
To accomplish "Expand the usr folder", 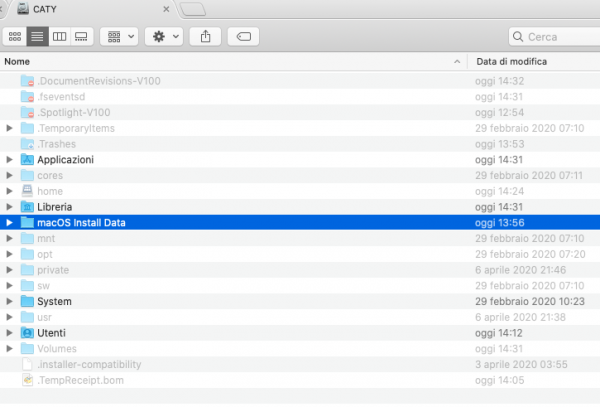I will click(10, 317).
